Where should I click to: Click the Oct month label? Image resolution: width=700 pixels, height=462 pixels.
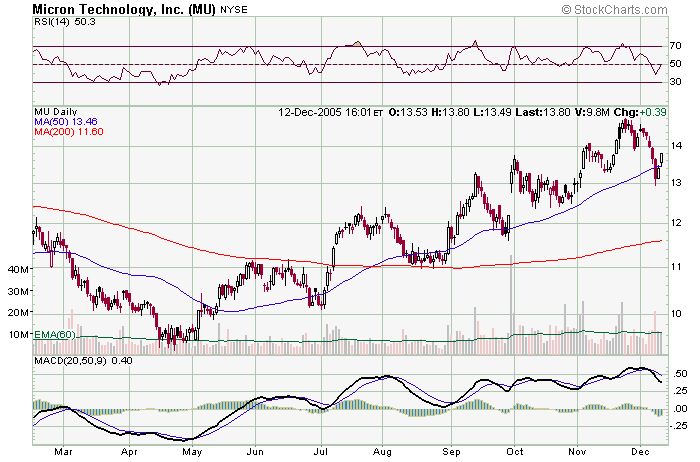(515, 452)
